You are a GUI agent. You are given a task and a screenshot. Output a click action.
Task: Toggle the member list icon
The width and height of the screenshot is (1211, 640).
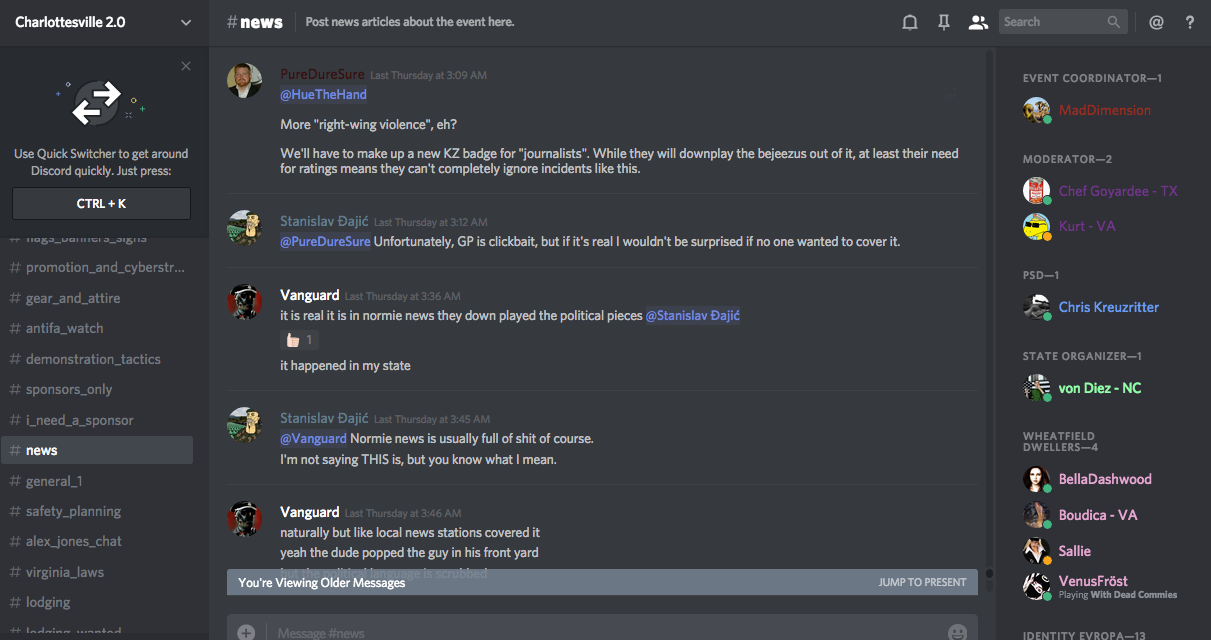[978, 22]
